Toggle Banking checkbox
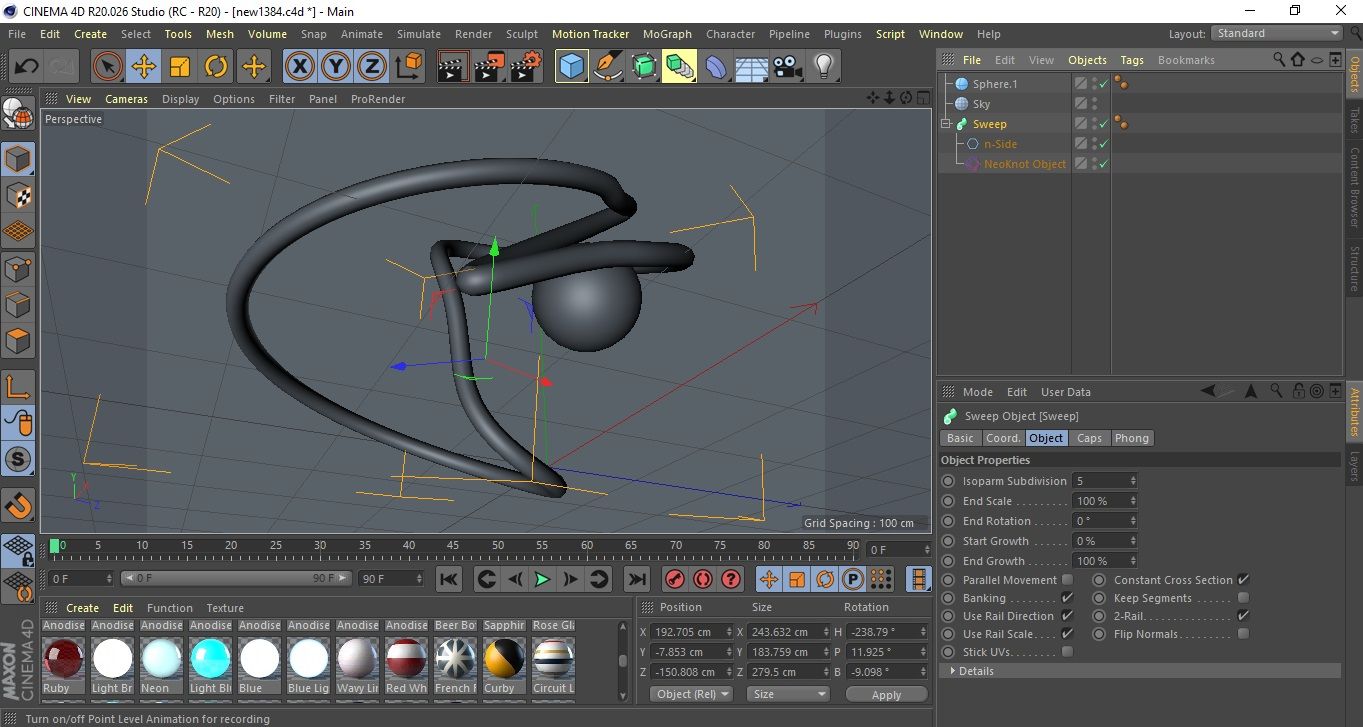 (x=1067, y=598)
